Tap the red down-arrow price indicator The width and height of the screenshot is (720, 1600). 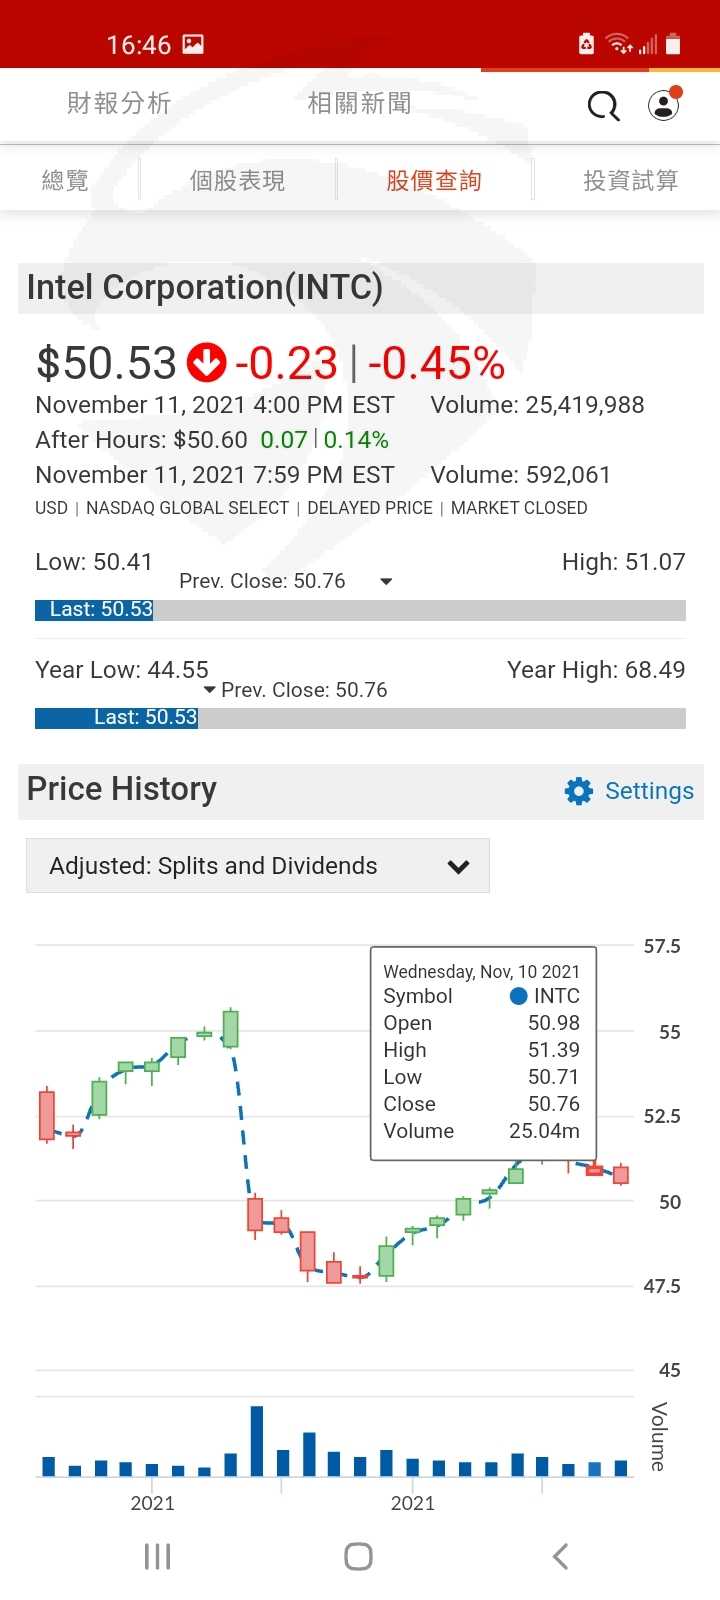click(x=207, y=363)
